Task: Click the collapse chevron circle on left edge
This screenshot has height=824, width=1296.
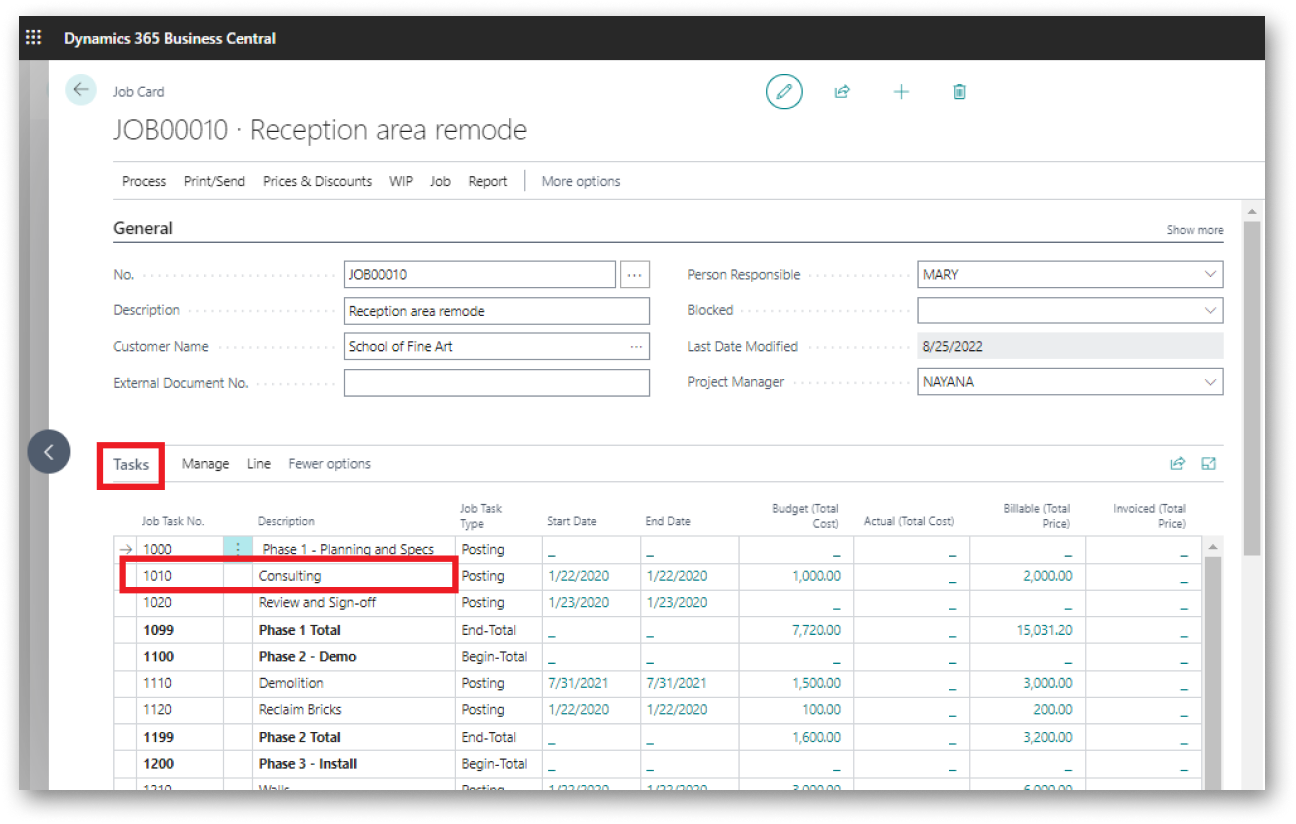Action: pos(49,452)
